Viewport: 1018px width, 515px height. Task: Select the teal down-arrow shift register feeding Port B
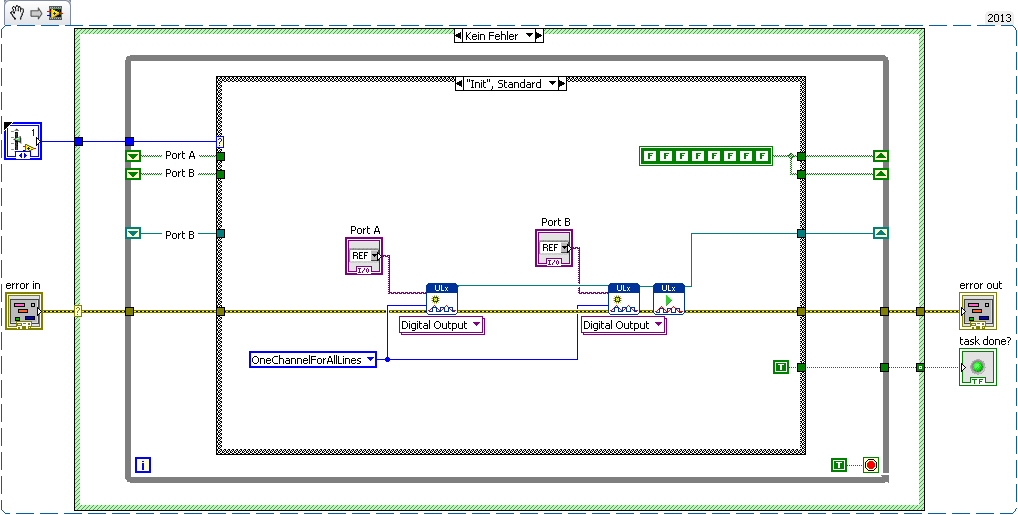click(x=133, y=233)
